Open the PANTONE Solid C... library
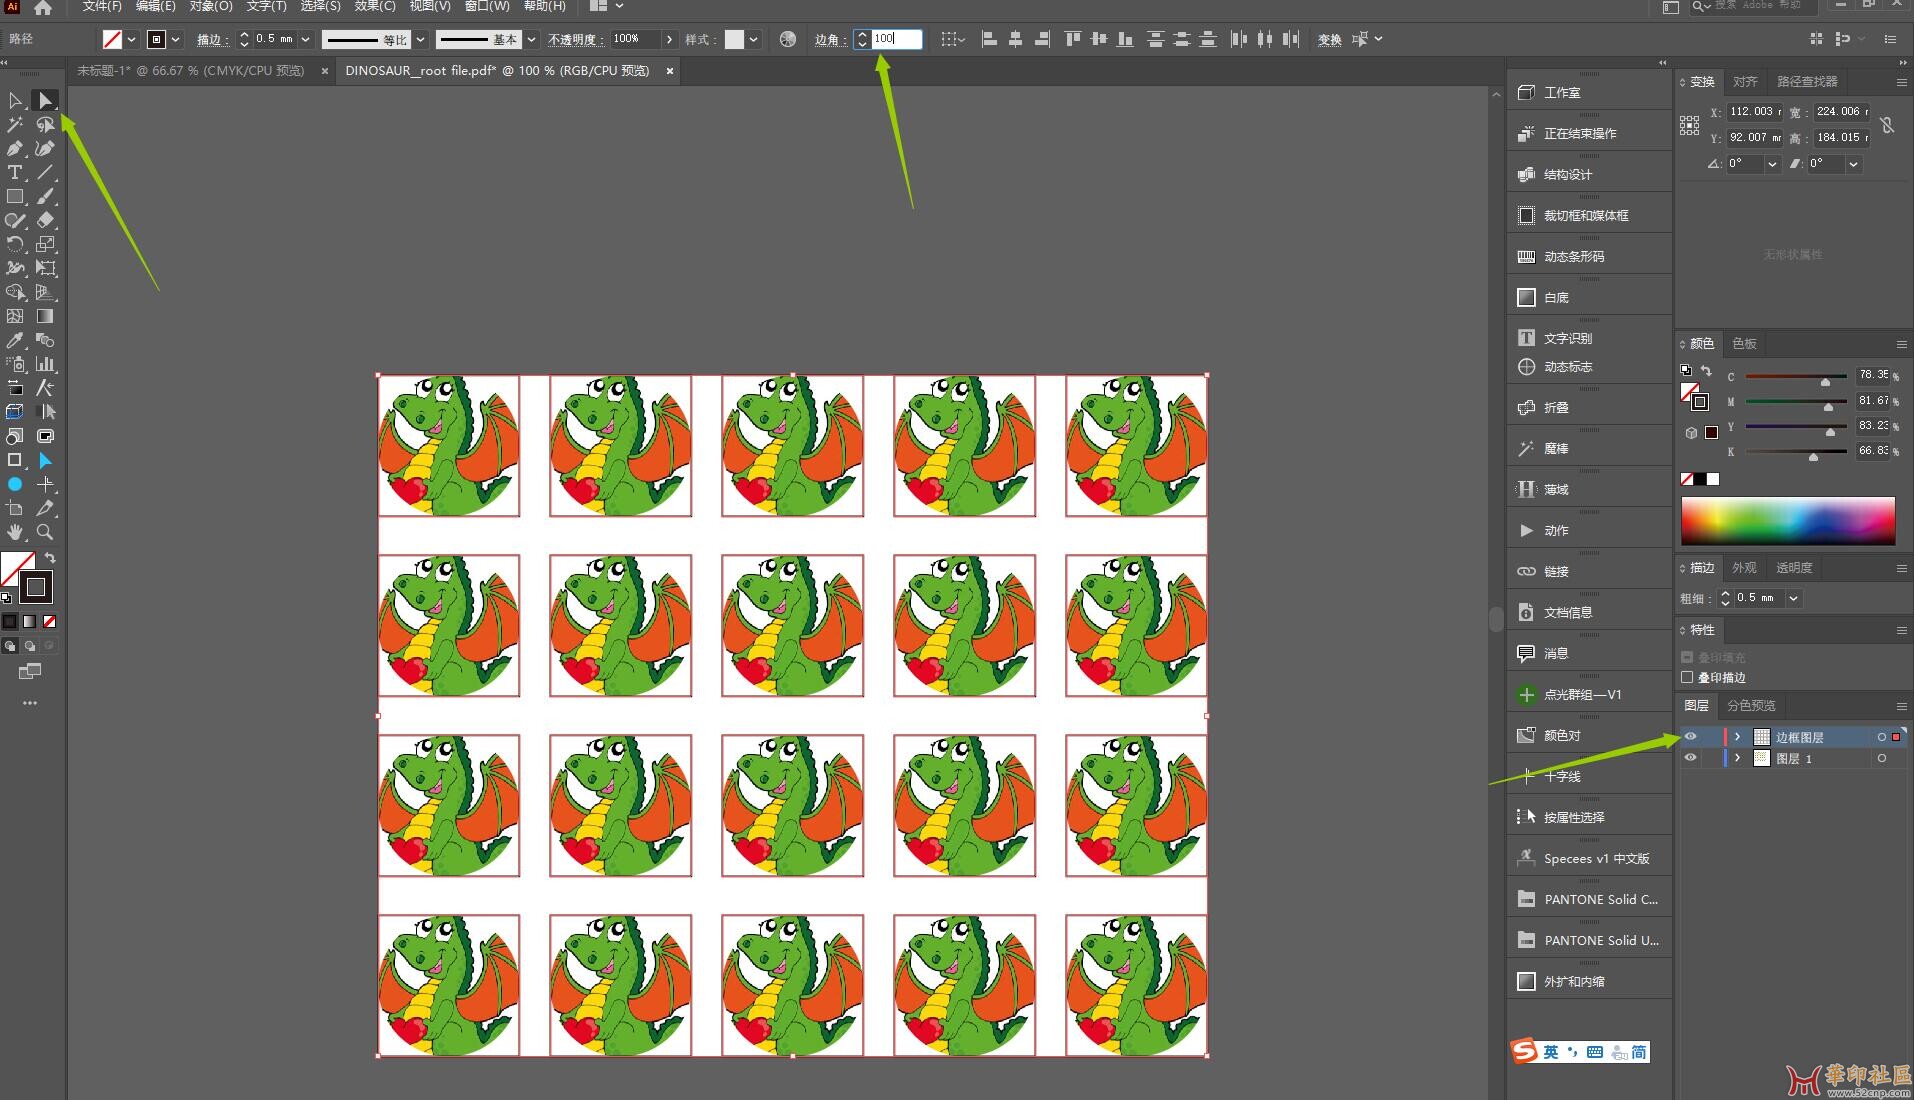Image resolution: width=1914 pixels, height=1100 pixels. point(1589,899)
